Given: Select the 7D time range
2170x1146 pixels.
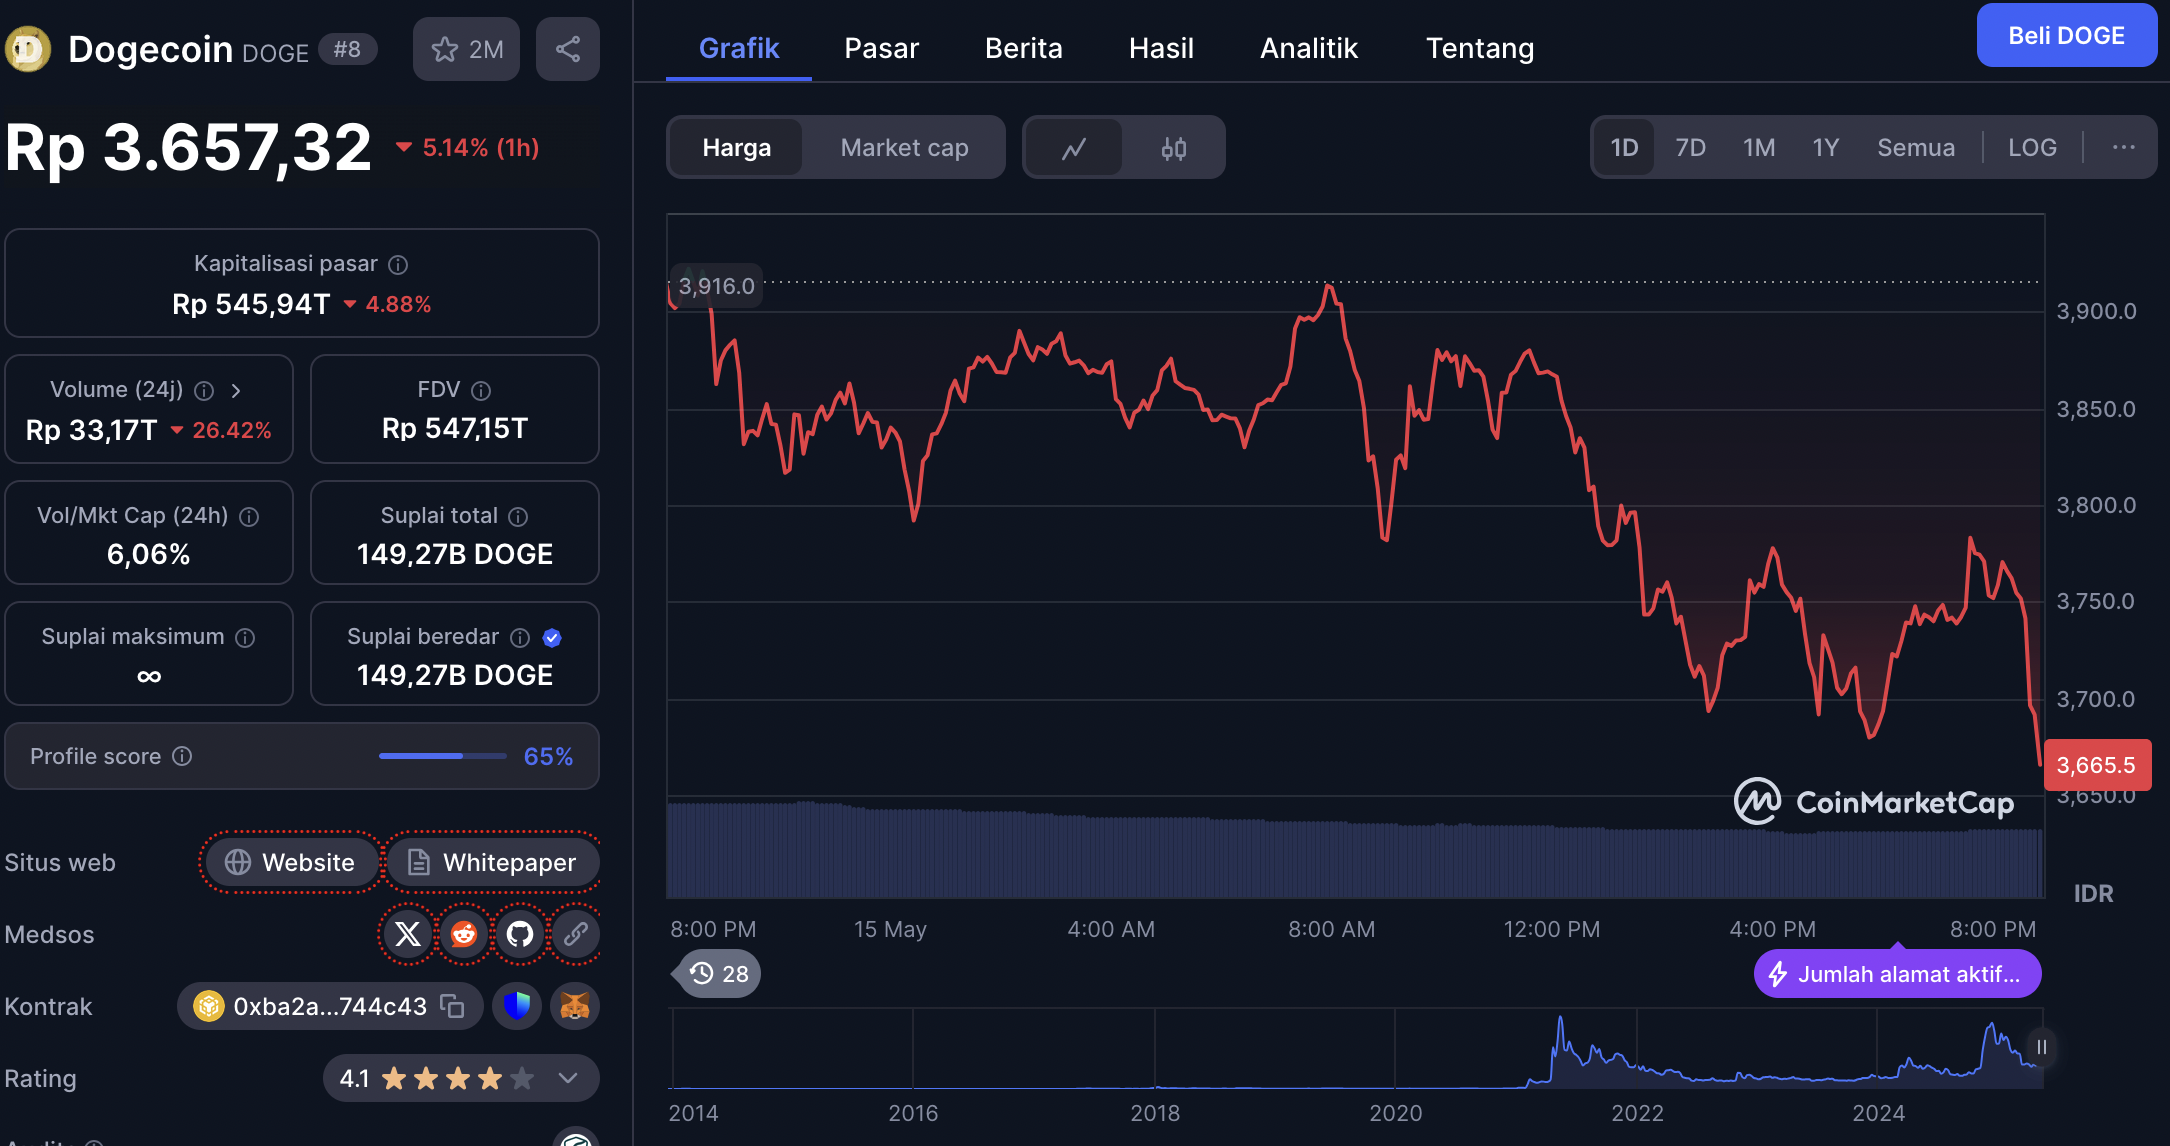Looking at the screenshot, I should click(x=1690, y=148).
